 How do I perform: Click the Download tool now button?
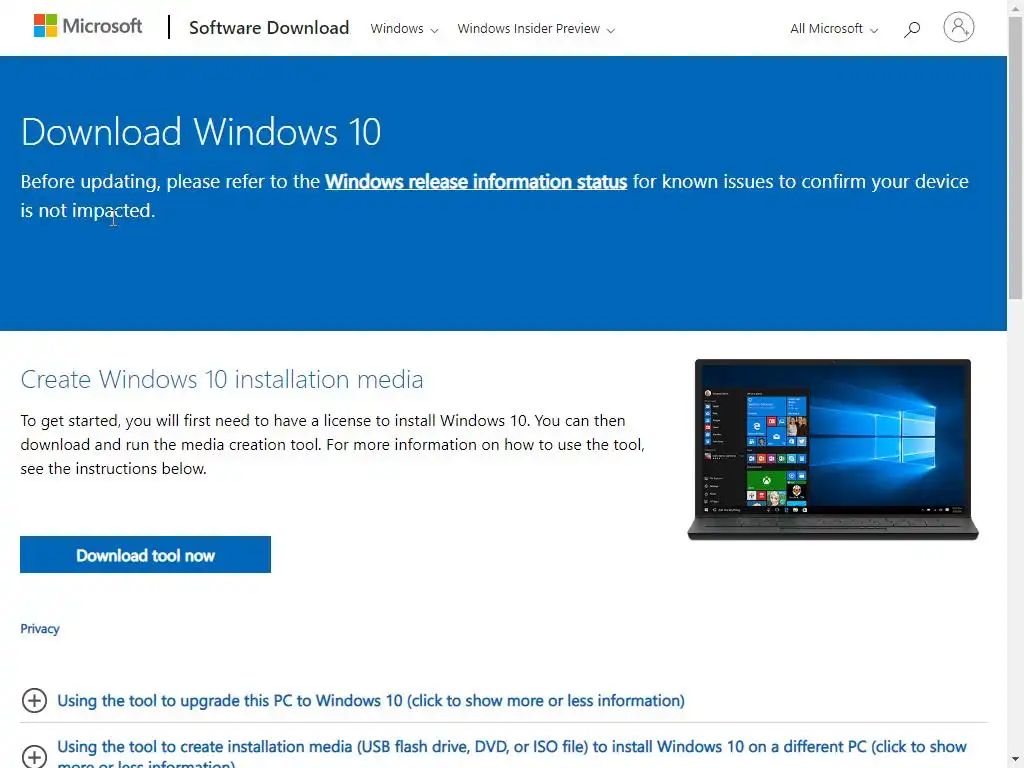point(145,554)
